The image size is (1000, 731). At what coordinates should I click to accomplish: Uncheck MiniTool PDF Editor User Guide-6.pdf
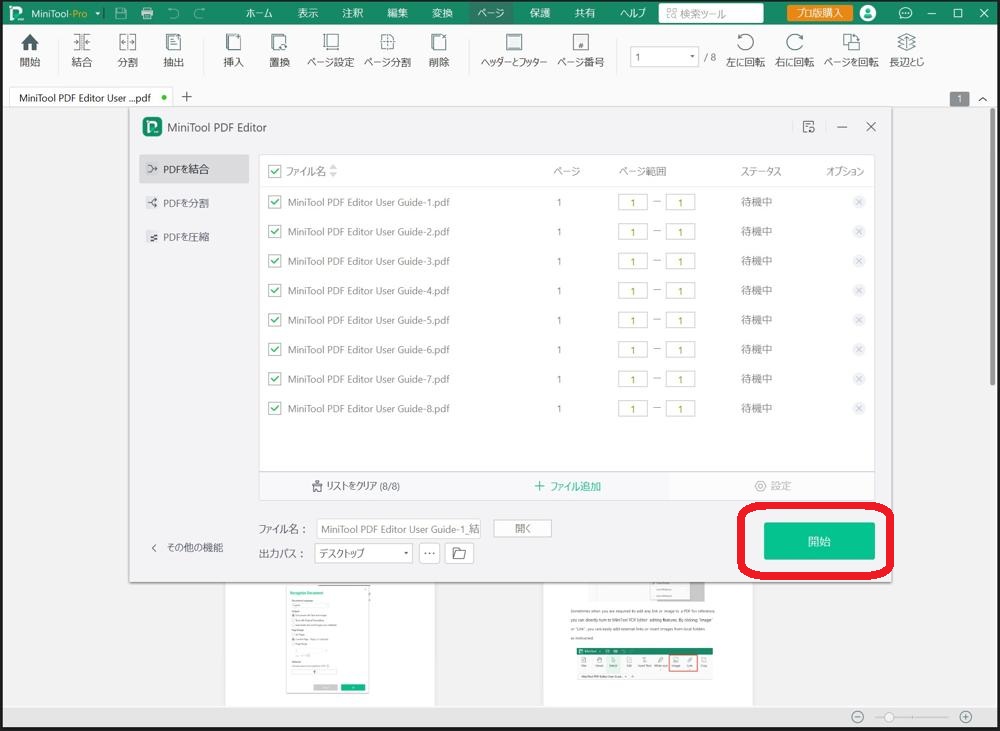pyautogui.click(x=275, y=350)
